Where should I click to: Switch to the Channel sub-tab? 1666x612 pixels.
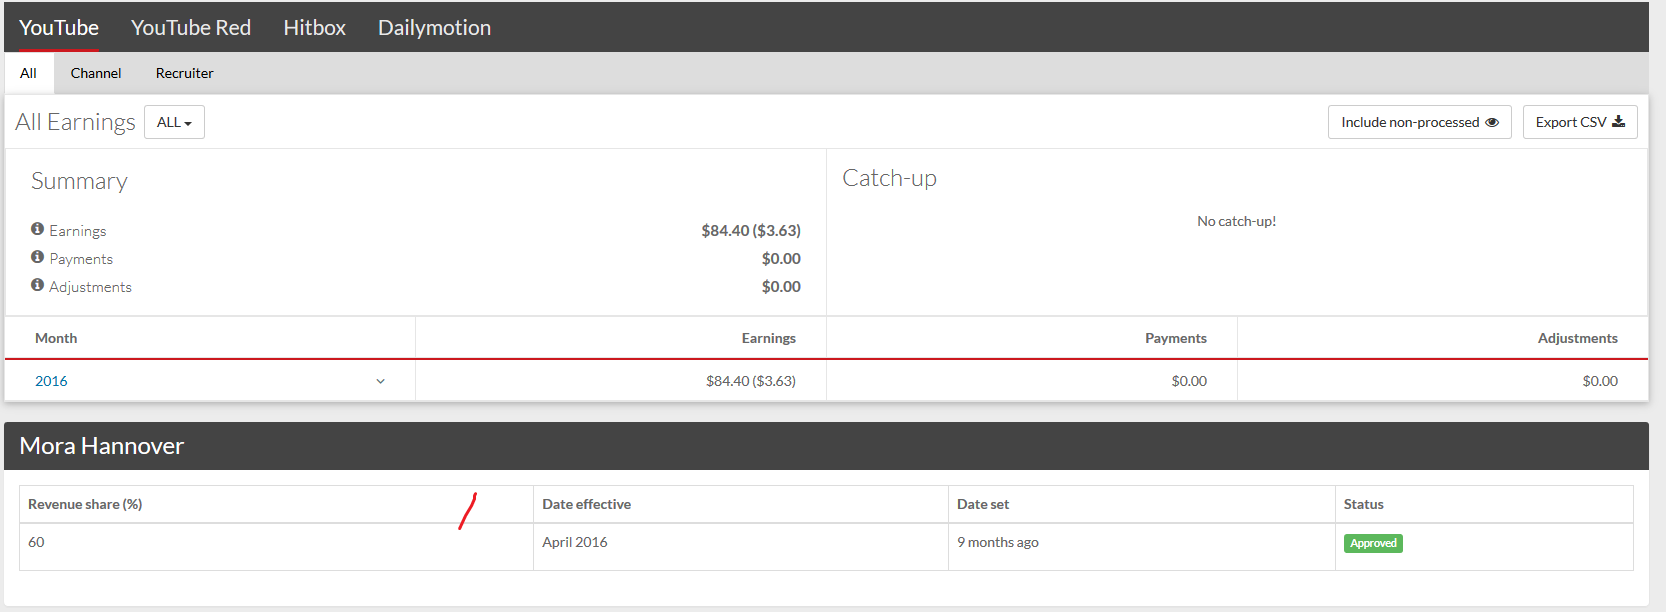click(96, 73)
